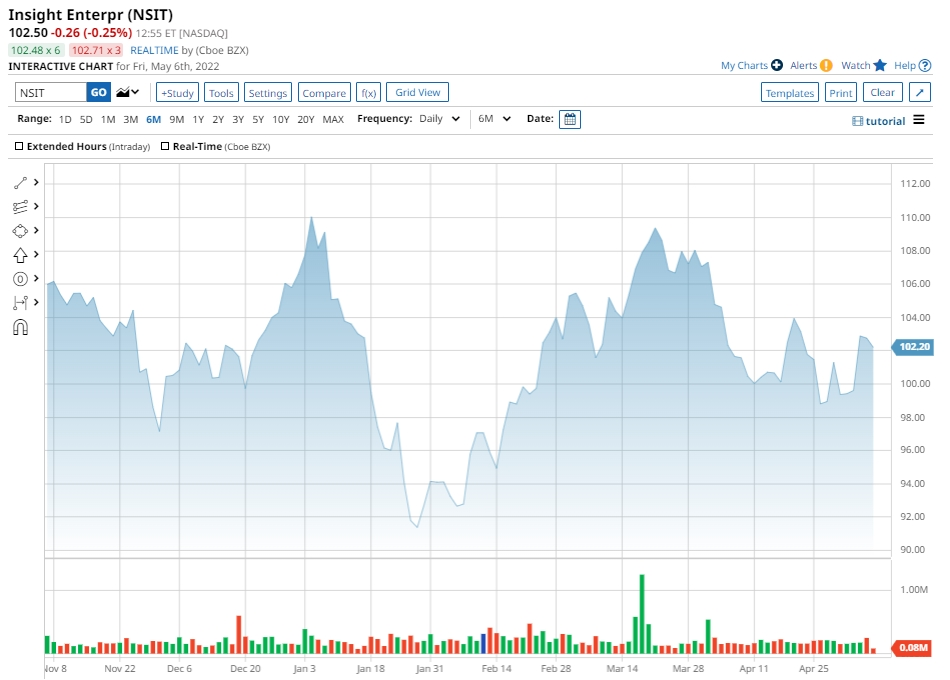
Task: Select the 2Y range
Action: point(218,119)
